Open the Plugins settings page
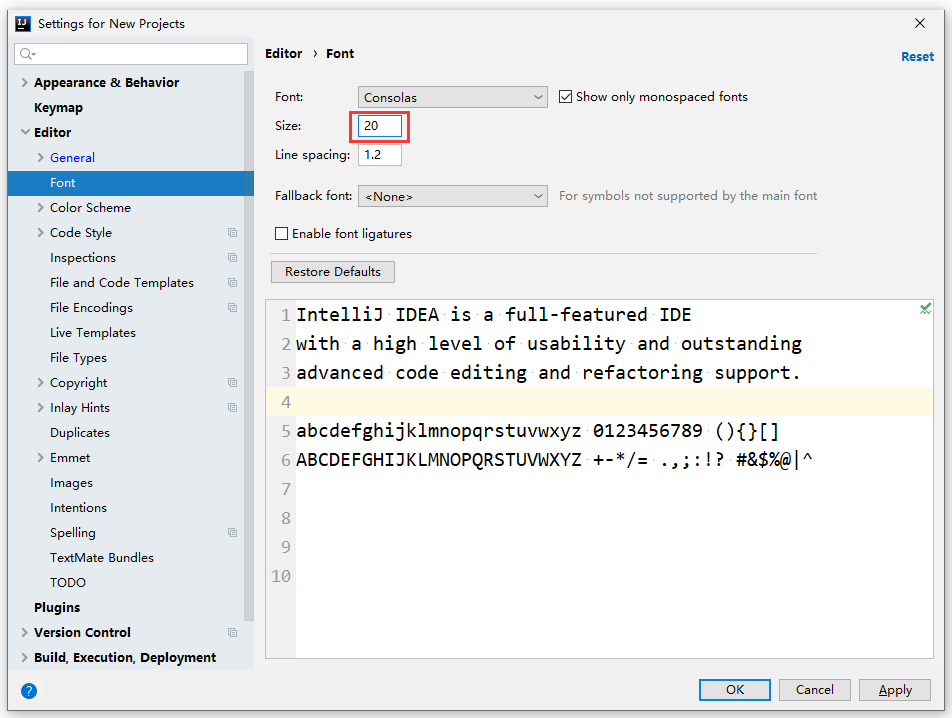 coord(57,608)
